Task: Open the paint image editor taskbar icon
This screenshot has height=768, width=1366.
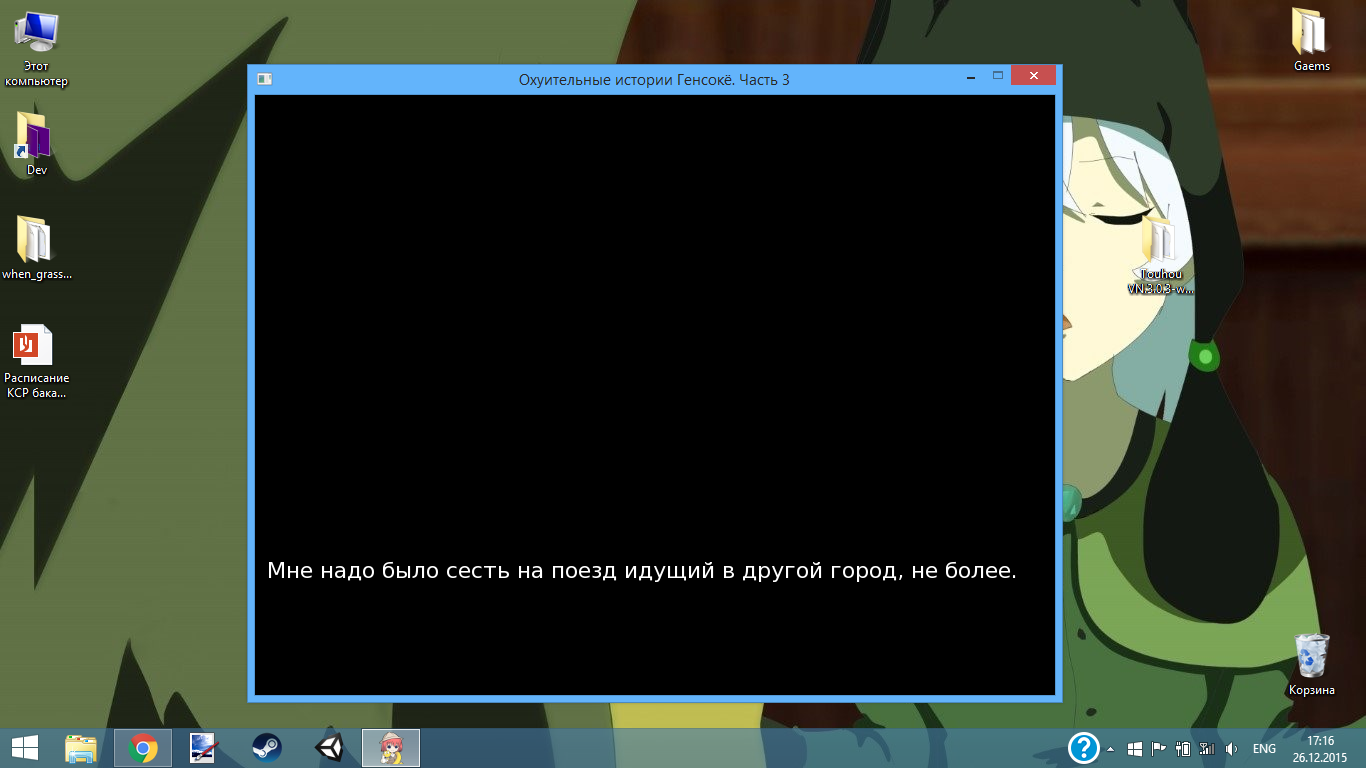Action: 204,748
